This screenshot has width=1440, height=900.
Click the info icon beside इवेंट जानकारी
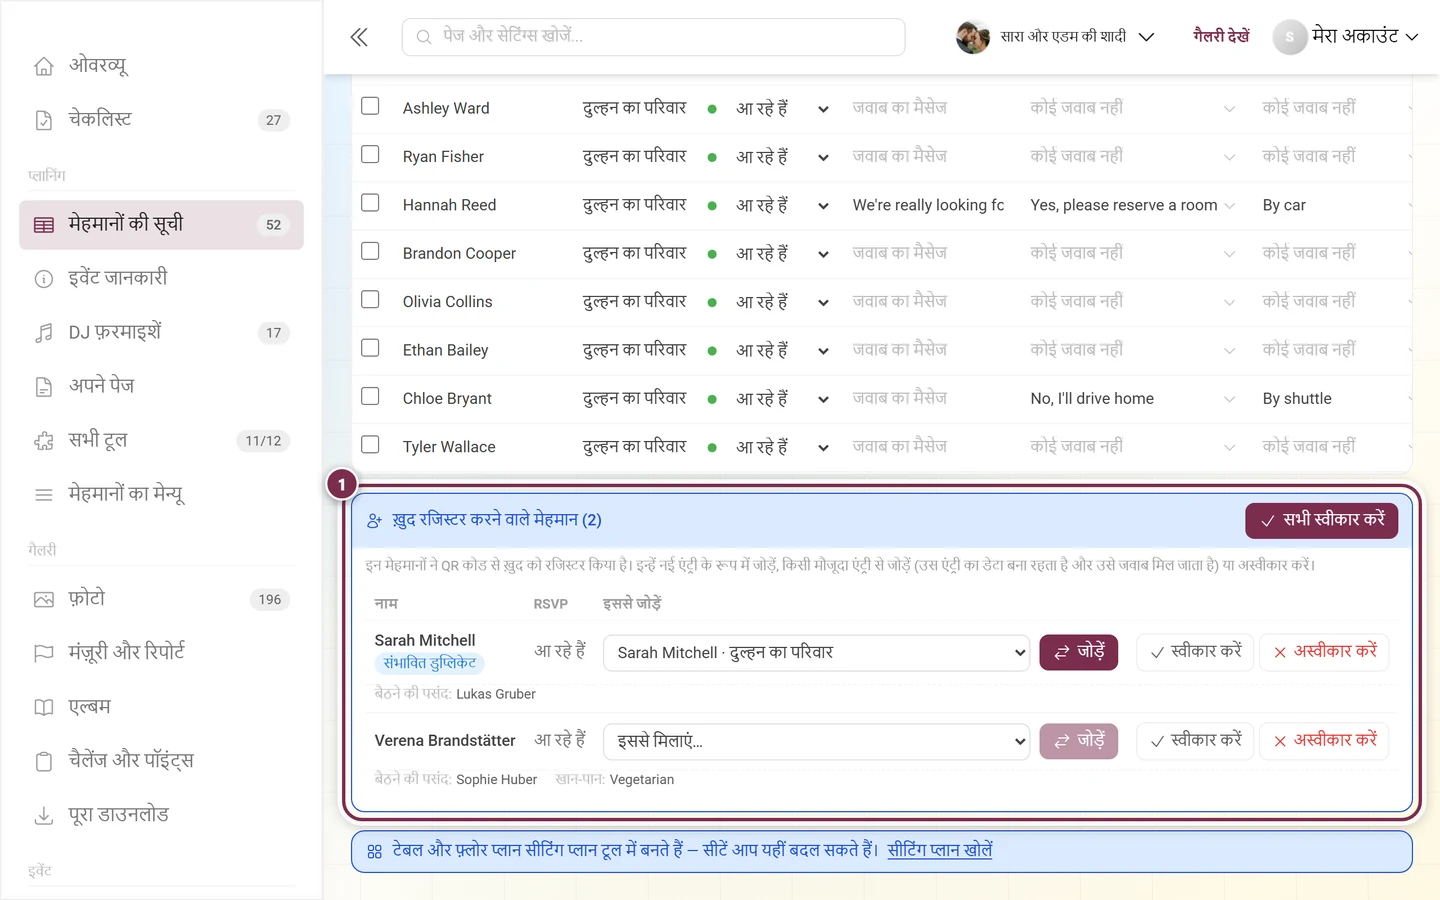(x=44, y=279)
